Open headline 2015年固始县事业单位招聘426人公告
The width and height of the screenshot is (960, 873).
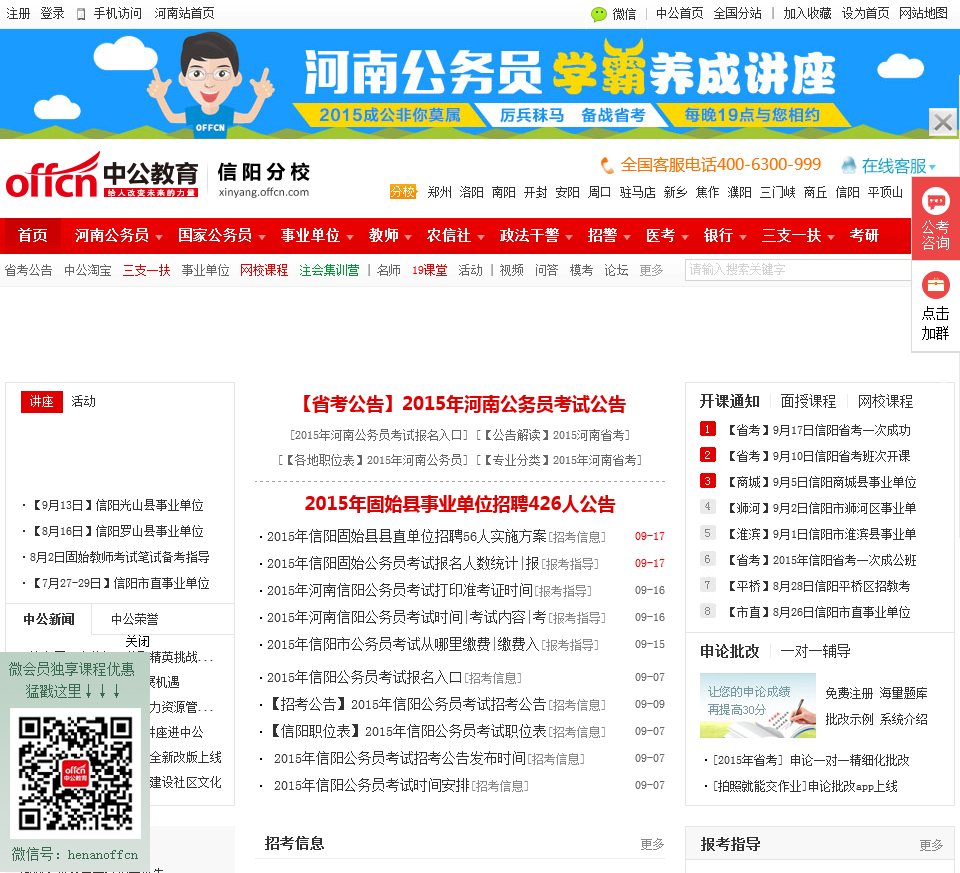click(460, 504)
